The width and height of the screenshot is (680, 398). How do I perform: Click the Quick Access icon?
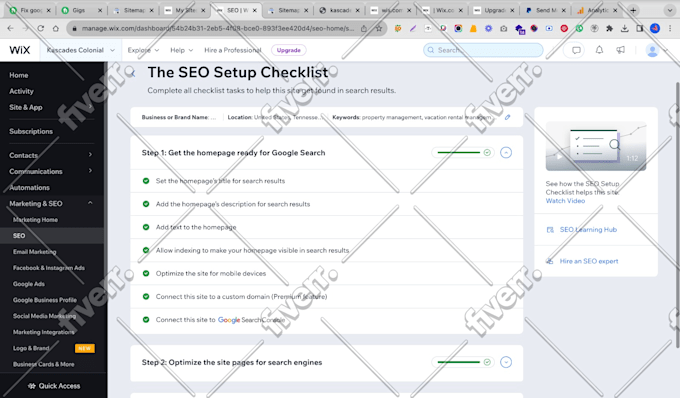pos(32,386)
